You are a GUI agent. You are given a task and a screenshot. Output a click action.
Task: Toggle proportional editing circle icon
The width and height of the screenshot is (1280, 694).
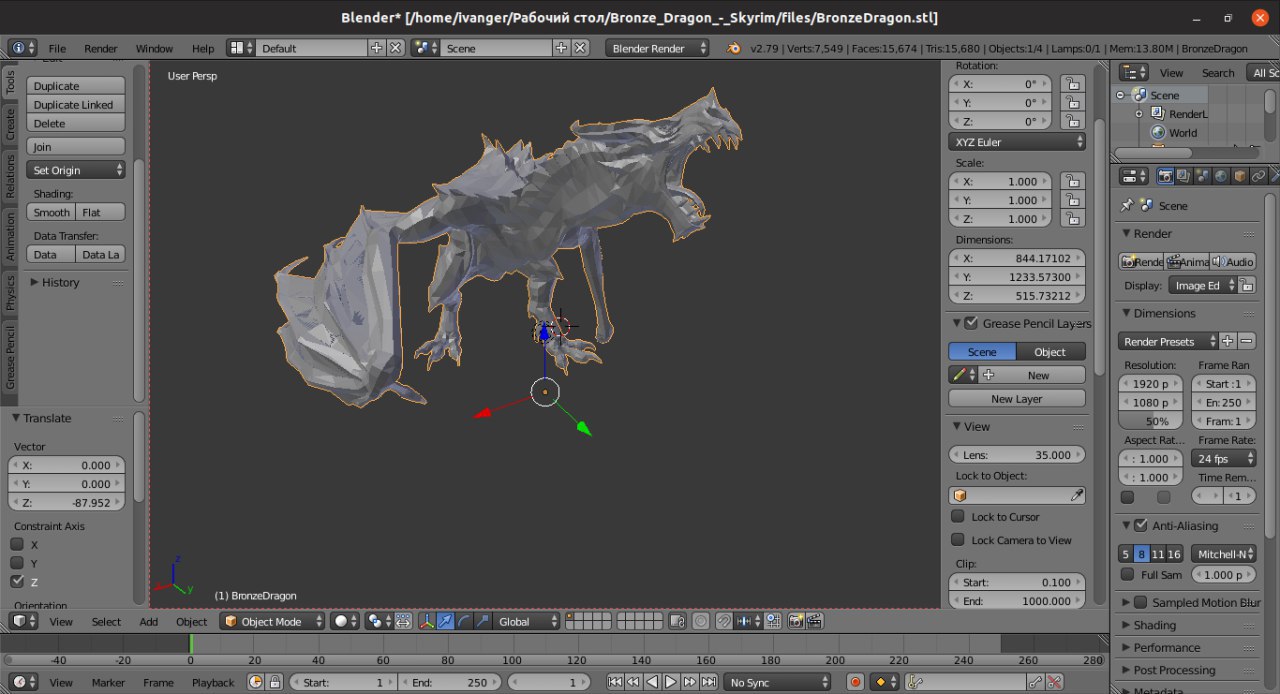click(700, 621)
